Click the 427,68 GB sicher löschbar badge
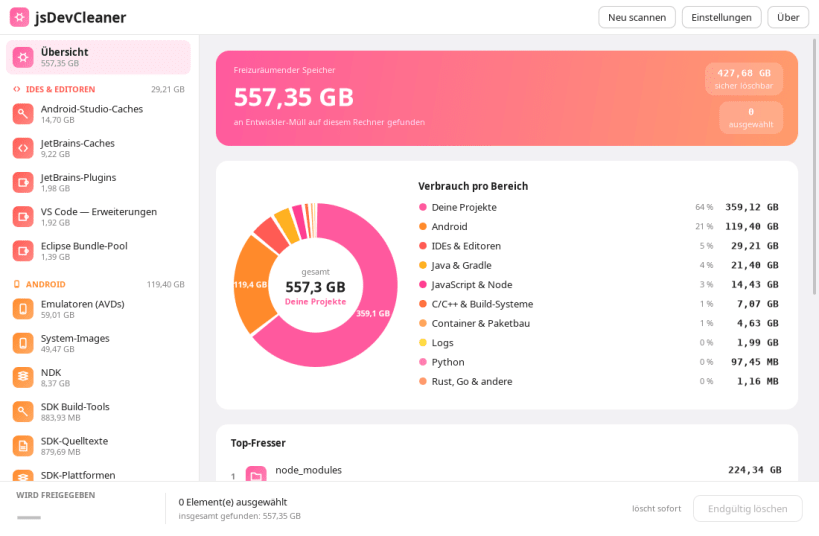The width and height of the screenshot is (819, 536). [744, 79]
